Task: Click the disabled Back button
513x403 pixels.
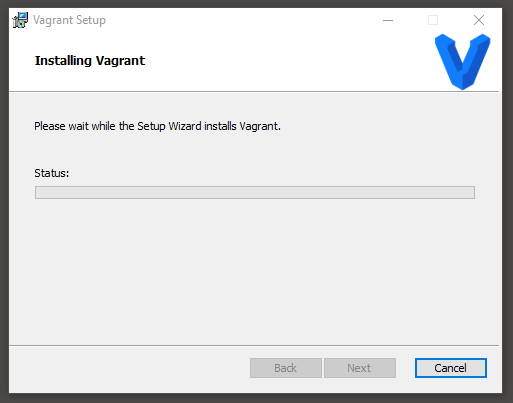Action: [286, 368]
